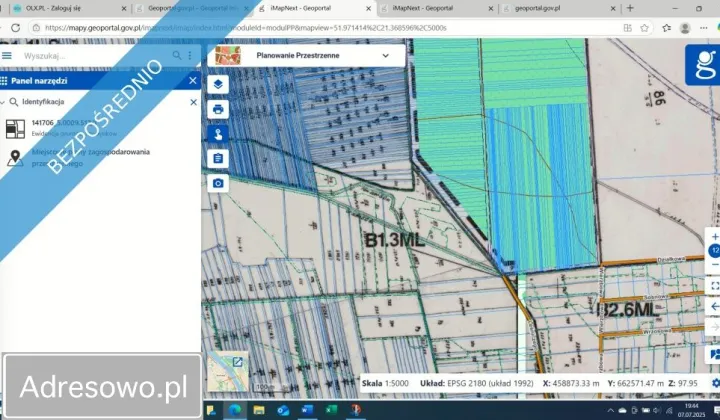
Task: Switch to the geoportal.gov.pl tab
Action: (538, 8)
